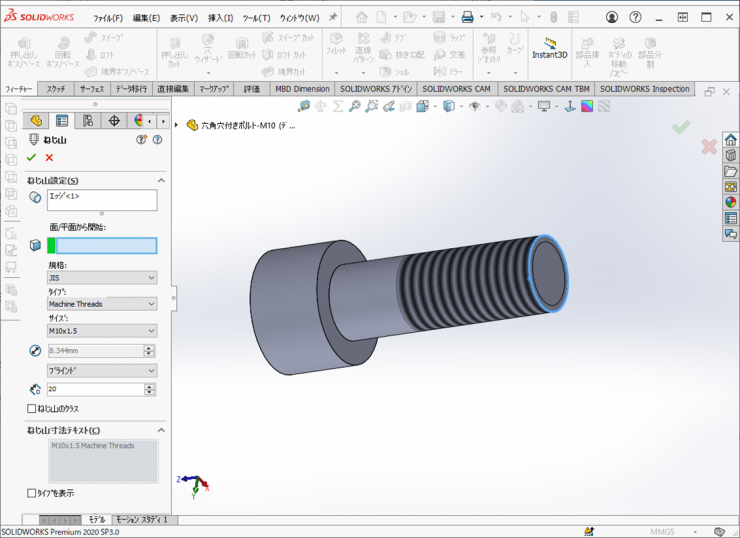Screen dimensions: 740x538
Task: Enable the ねじ山のクラス checkbox
Action: 32,409
